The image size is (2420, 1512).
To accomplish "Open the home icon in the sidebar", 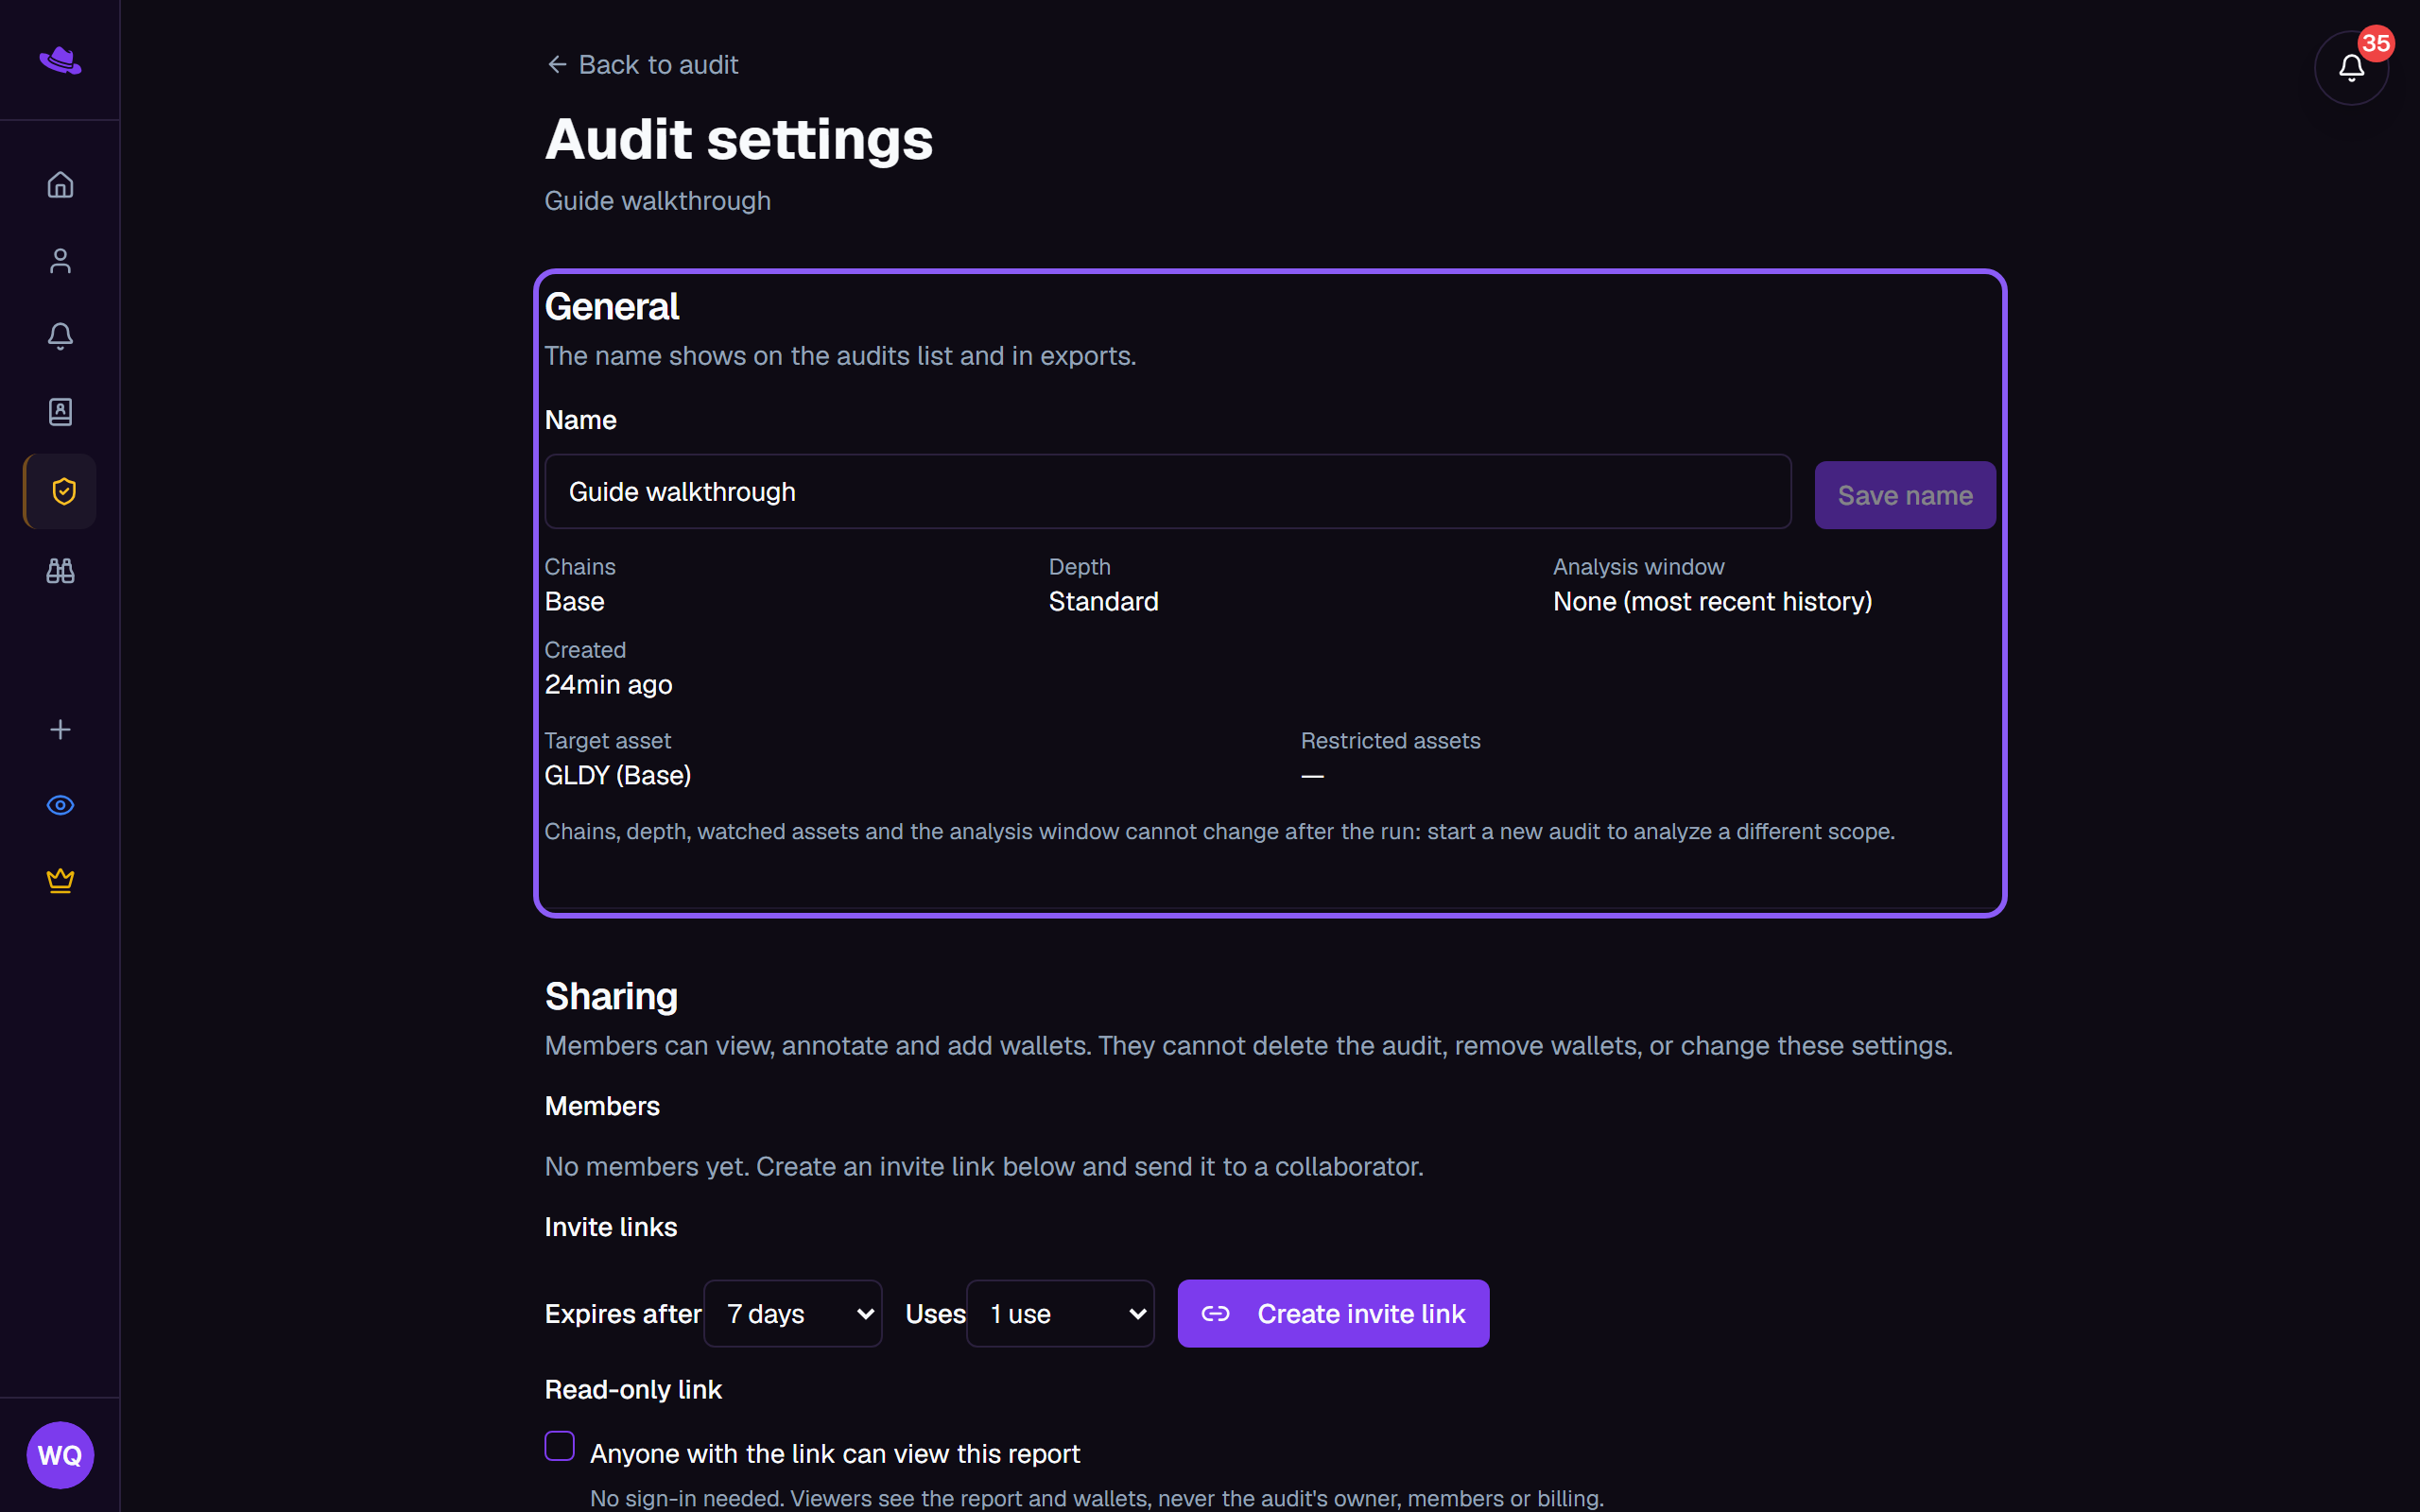I will pos(60,185).
